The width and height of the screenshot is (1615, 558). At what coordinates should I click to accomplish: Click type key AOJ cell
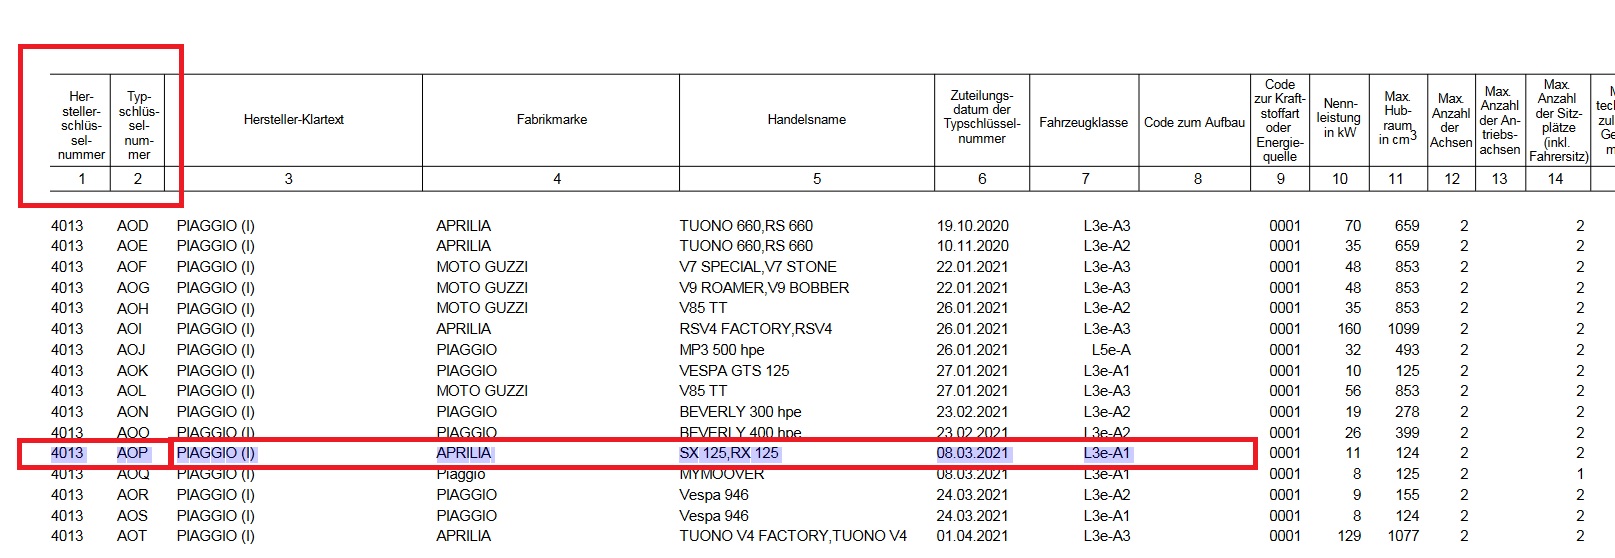131,350
